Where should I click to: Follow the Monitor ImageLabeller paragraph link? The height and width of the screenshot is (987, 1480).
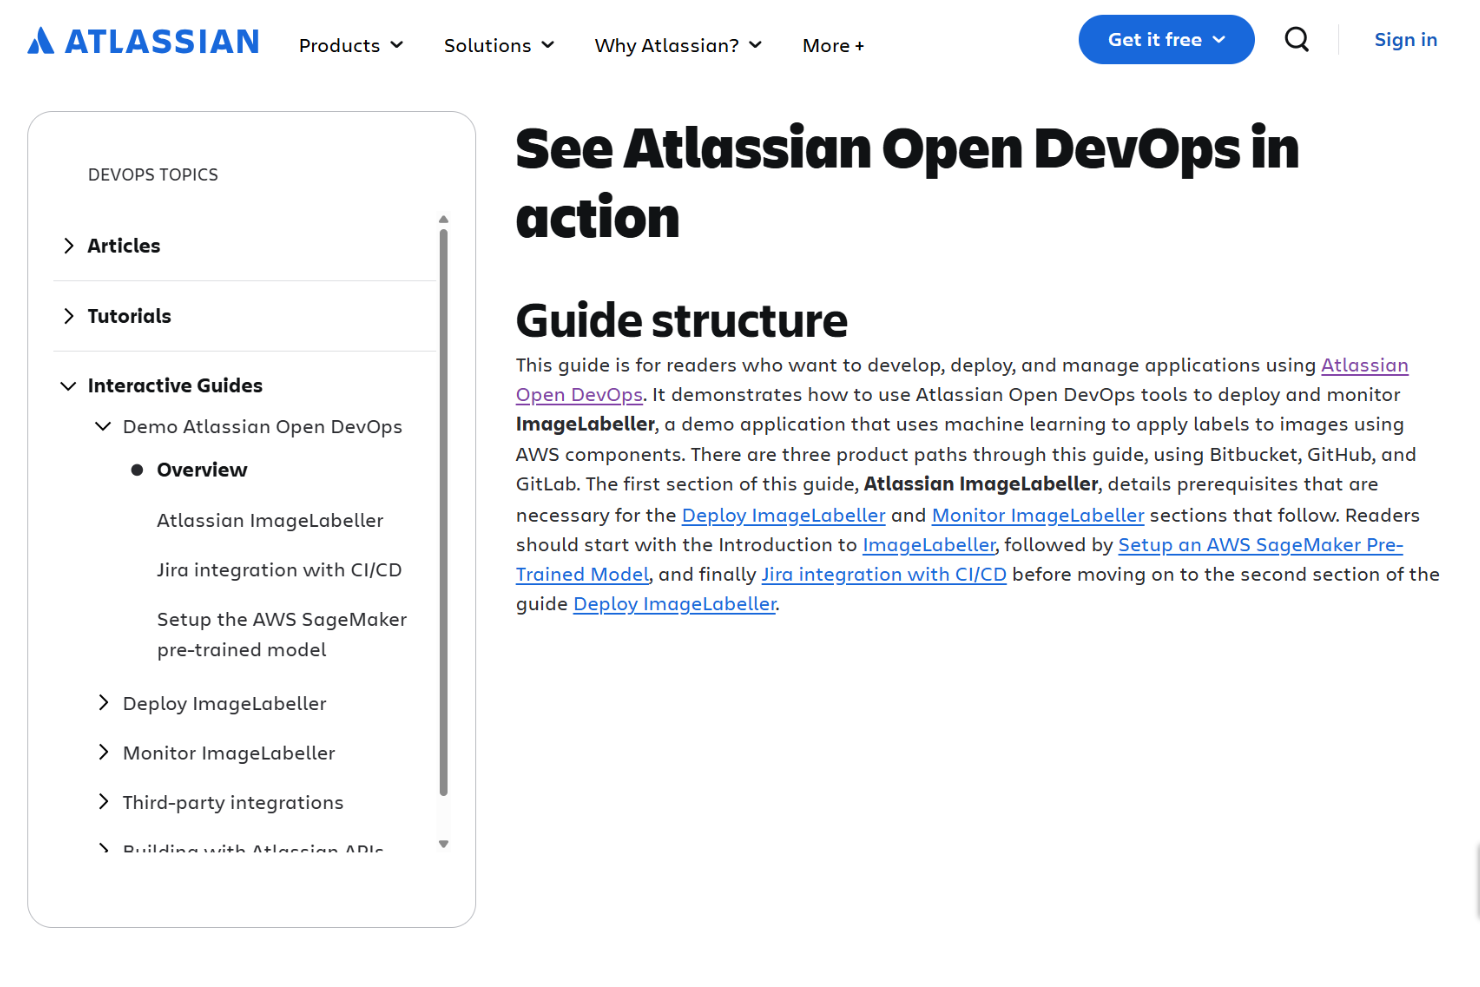[1038, 515]
